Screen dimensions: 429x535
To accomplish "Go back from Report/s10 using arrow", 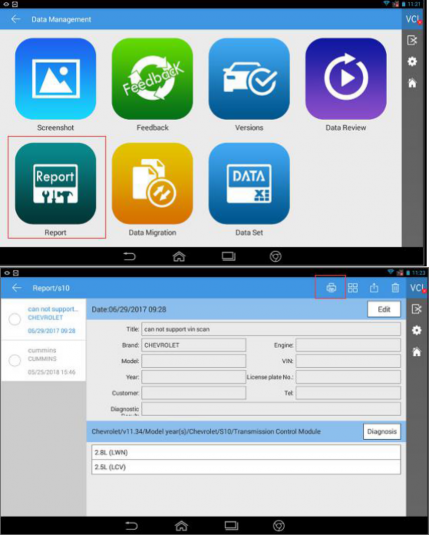I will tap(16, 288).
